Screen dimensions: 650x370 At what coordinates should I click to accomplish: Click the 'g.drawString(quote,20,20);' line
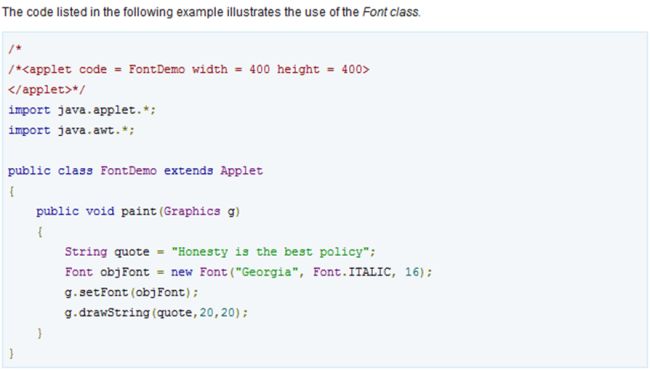tap(156, 313)
